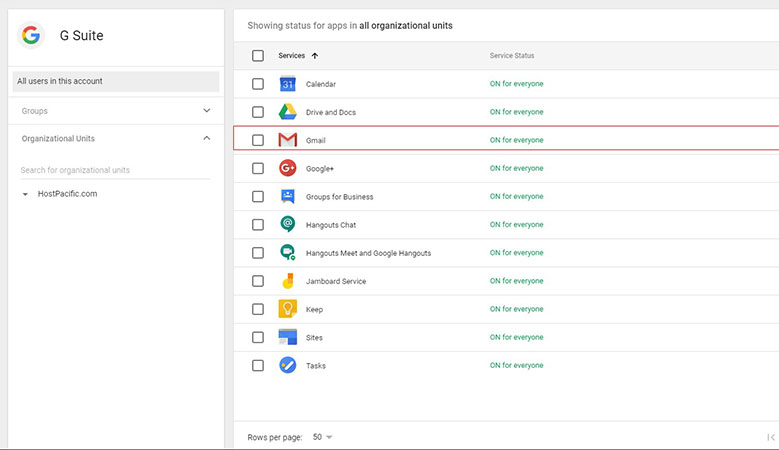Image resolution: width=779 pixels, height=450 pixels.
Task: Open the Tasks service name
Action: click(316, 366)
